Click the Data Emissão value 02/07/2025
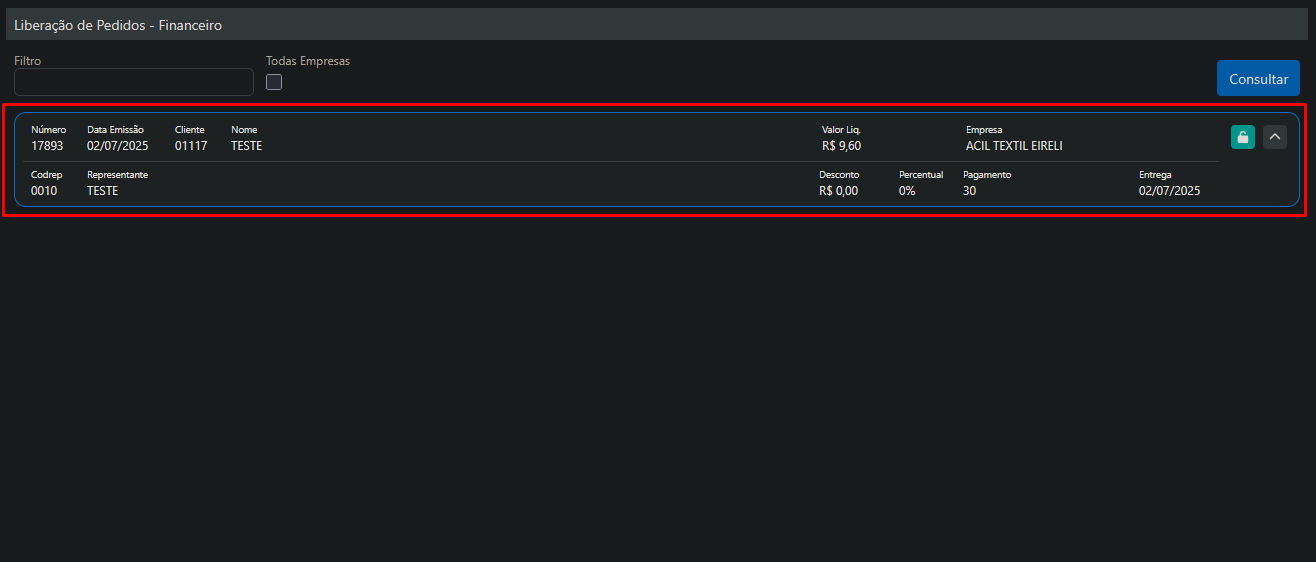1316x562 pixels. [116, 146]
